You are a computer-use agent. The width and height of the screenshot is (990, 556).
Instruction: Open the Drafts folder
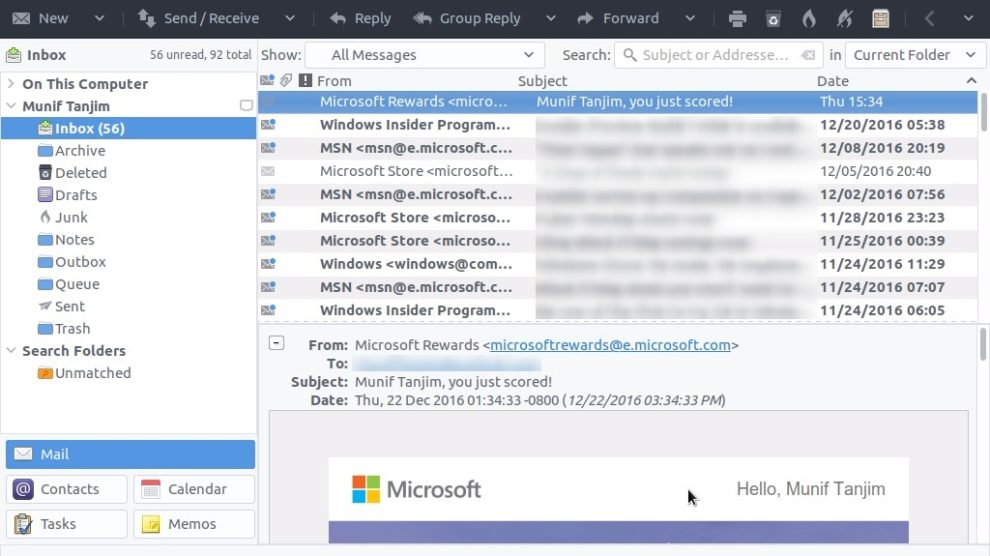click(76, 194)
